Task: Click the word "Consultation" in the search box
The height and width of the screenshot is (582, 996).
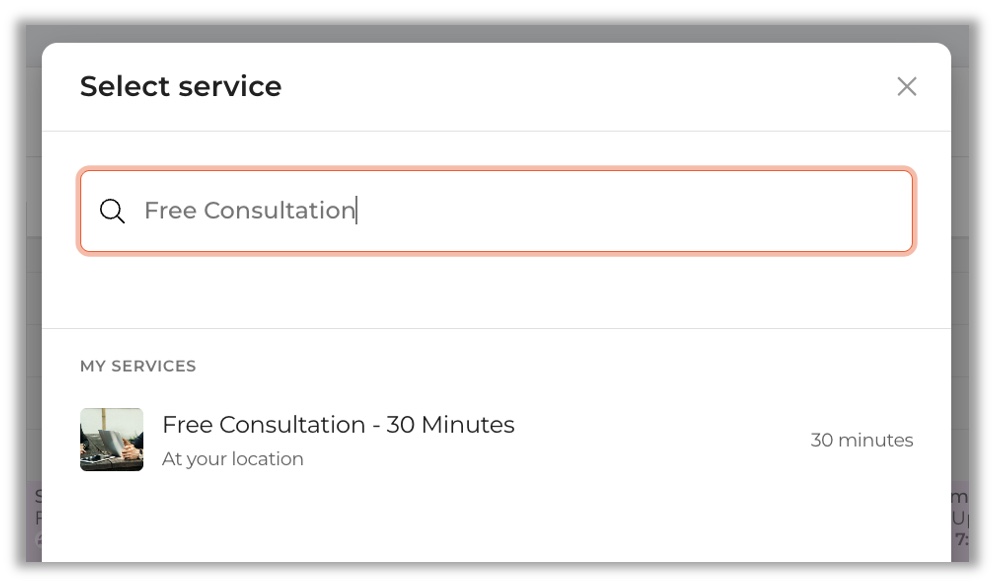Action: [x=279, y=211]
